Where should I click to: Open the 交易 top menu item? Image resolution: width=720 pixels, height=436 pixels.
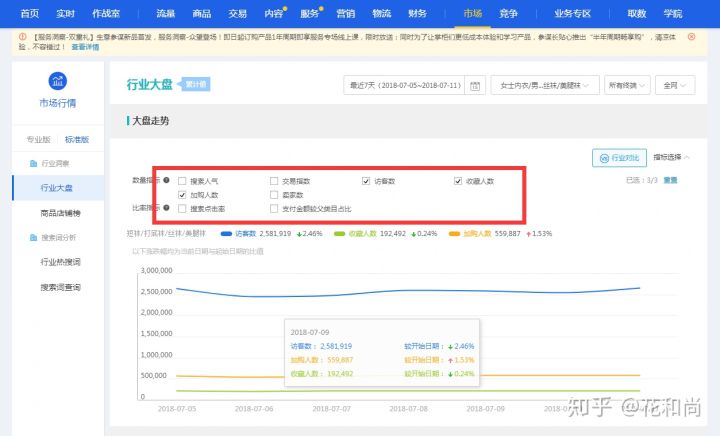(x=237, y=13)
